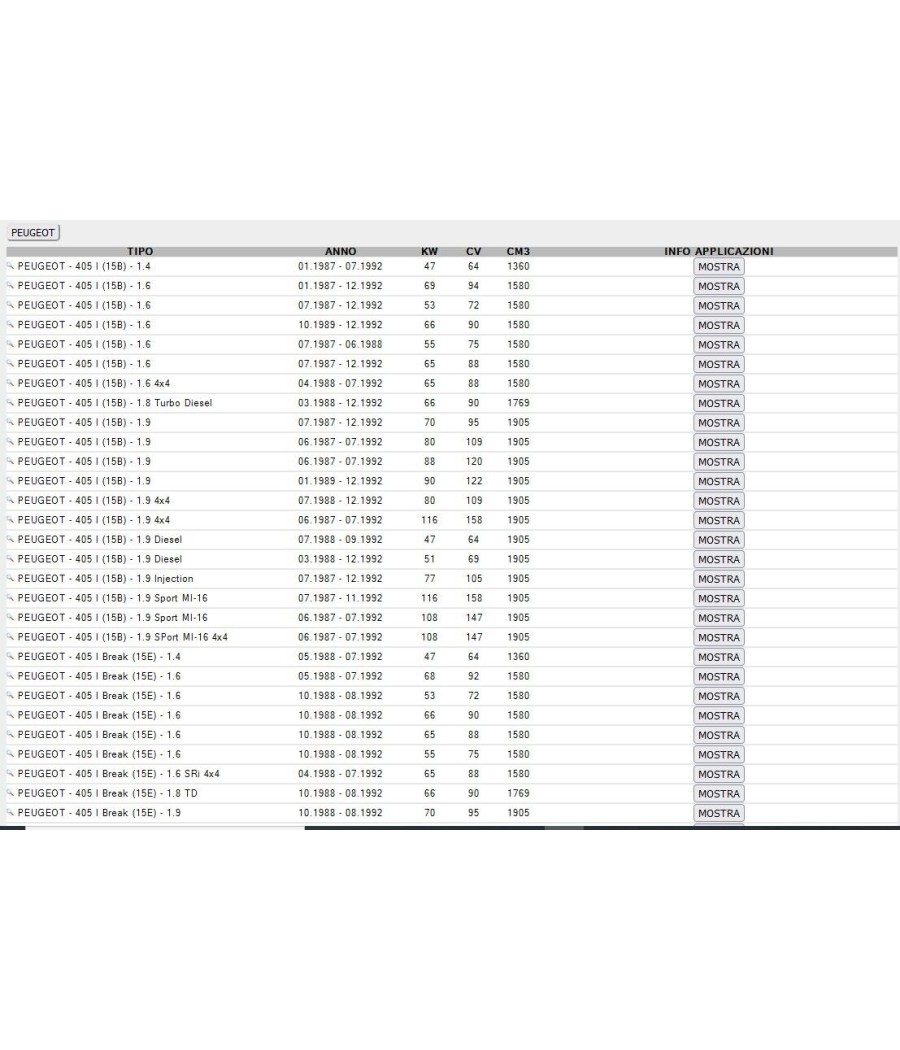The width and height of the screenshot is (900, 1050).
Task: Click magnifier icon for Break 1.6 68 kW row
Action: point(10,676)
